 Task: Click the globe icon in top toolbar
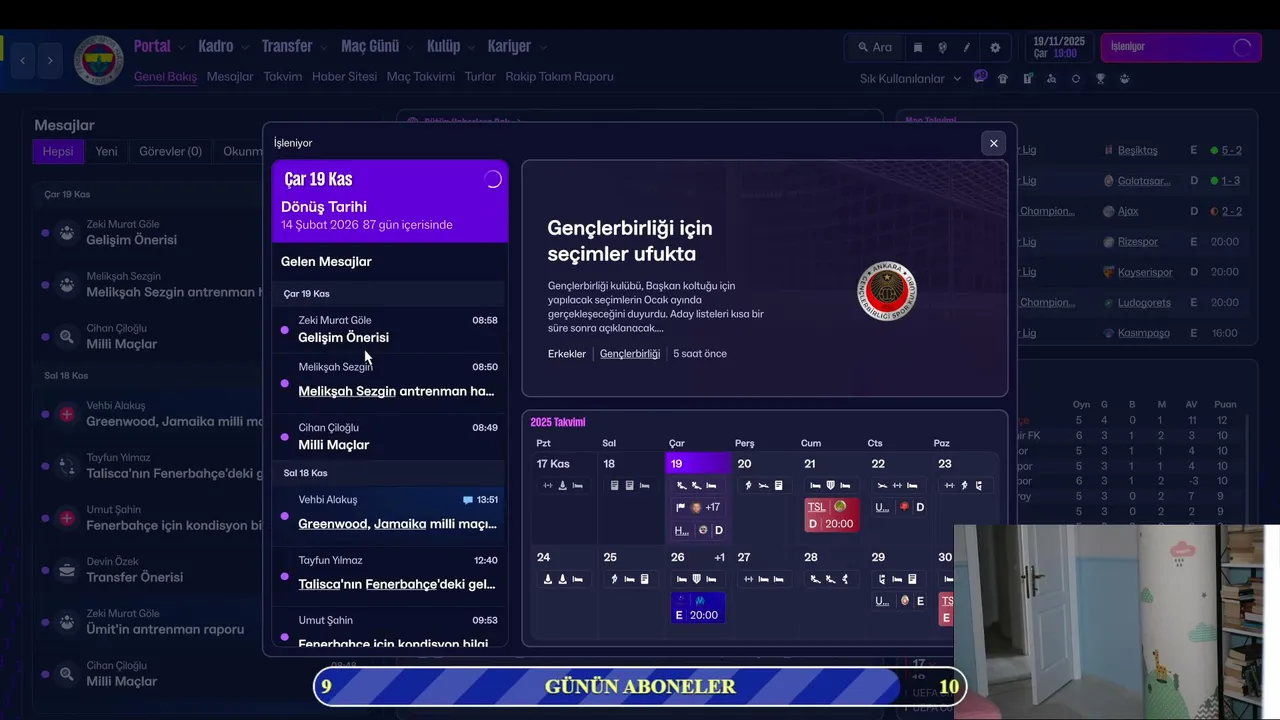[x=942, y=47]
